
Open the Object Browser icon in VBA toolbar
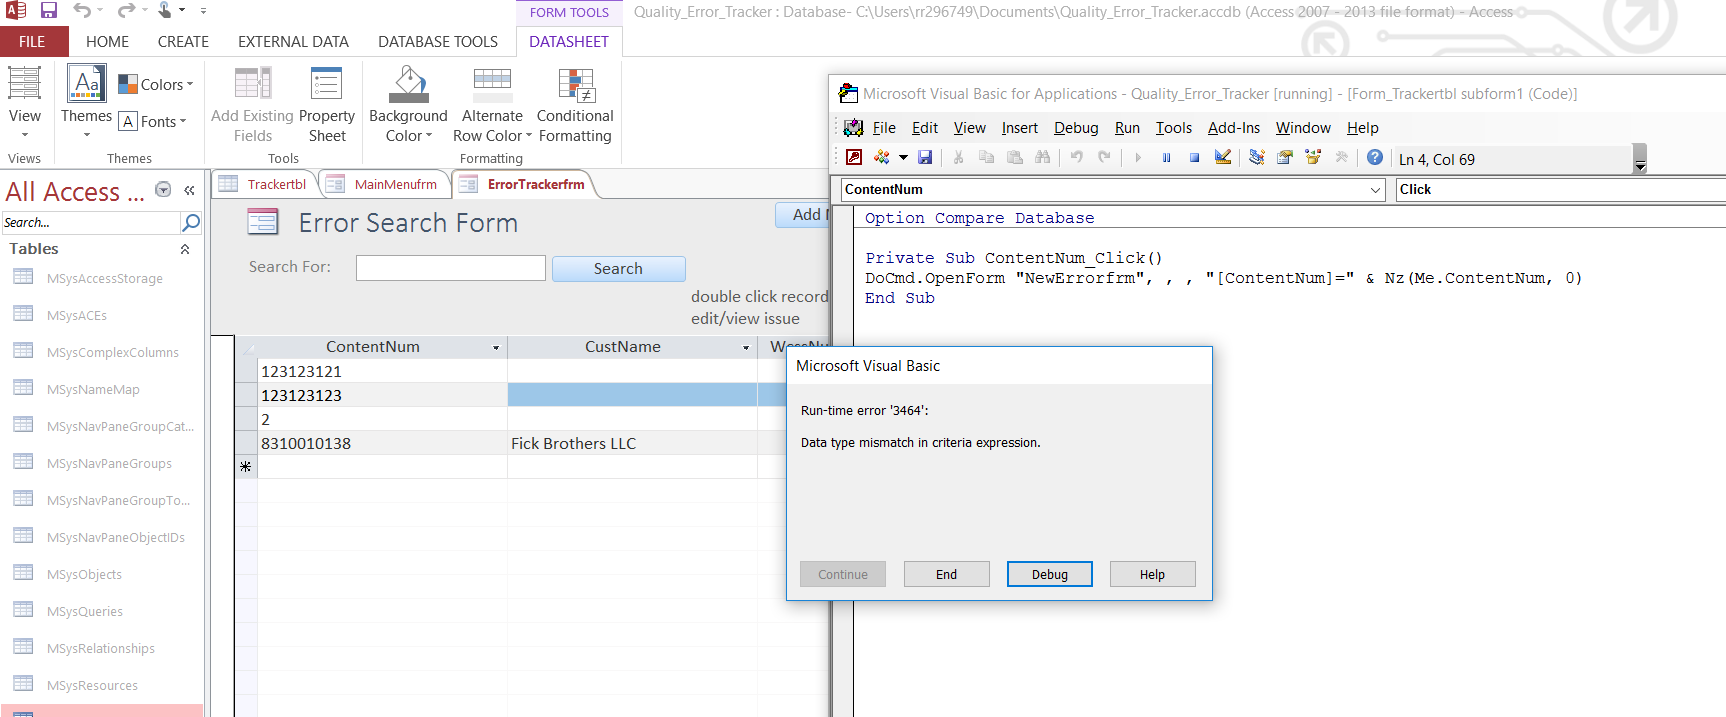(1313, 157)
